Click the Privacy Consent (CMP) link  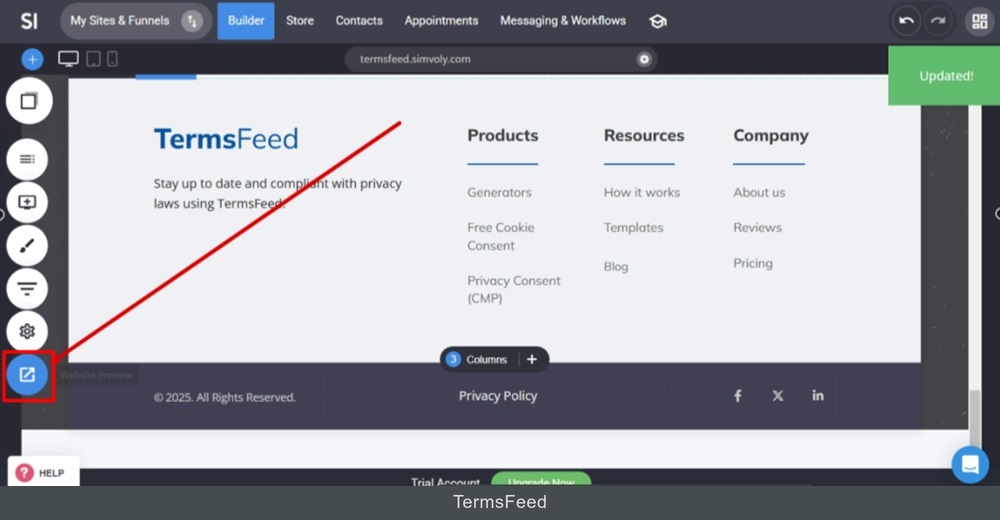[513, 289]
